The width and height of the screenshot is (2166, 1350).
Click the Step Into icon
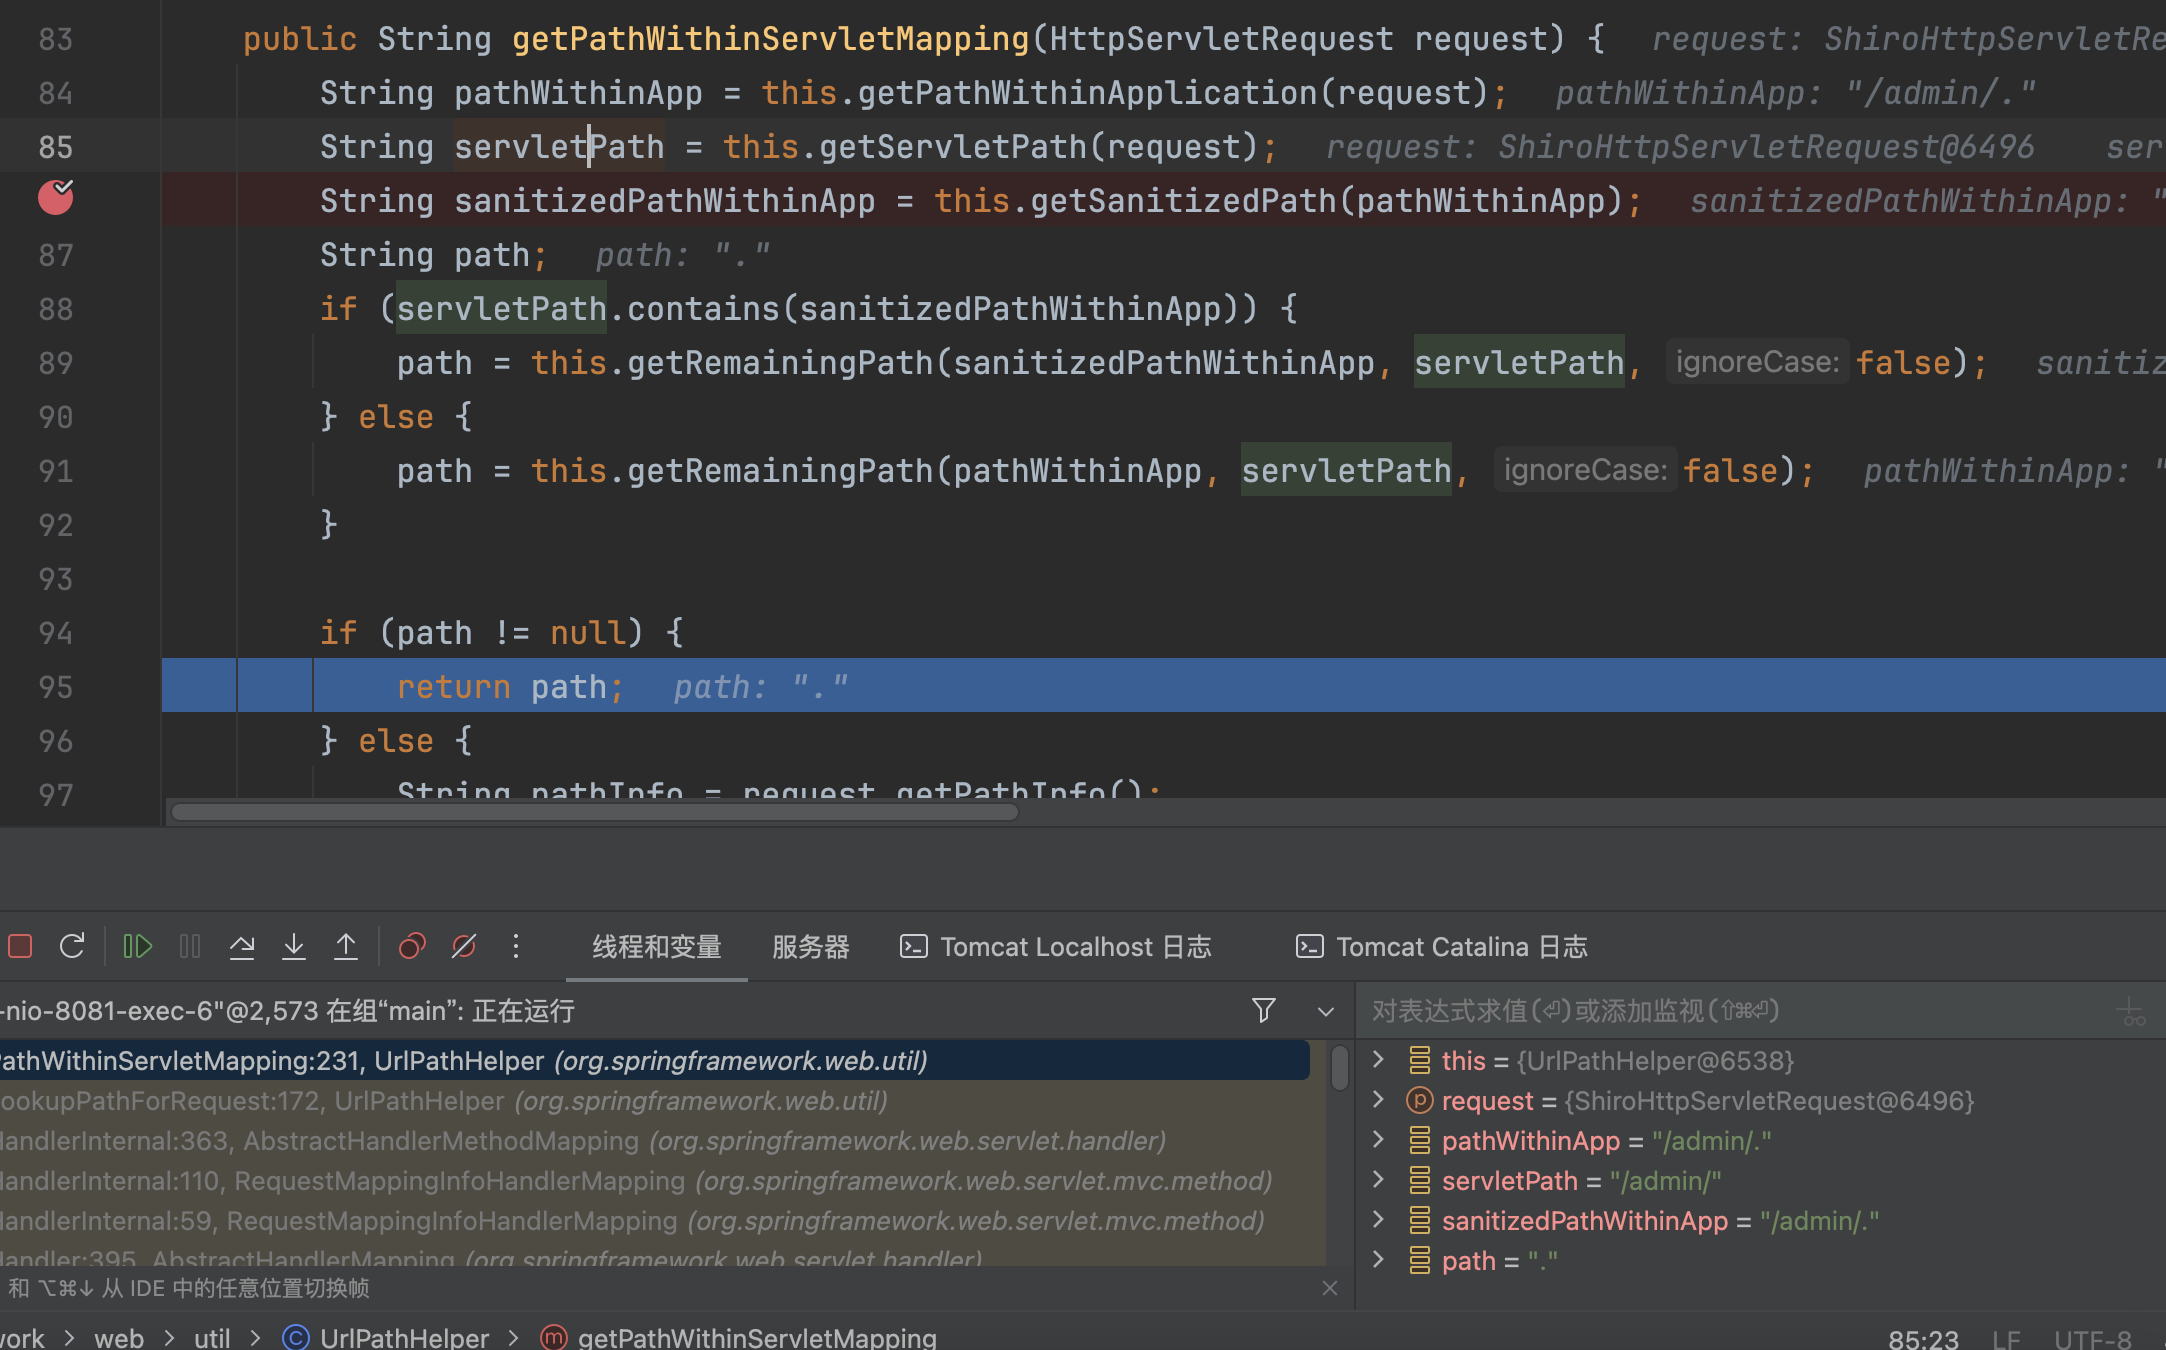pos(294,946)
